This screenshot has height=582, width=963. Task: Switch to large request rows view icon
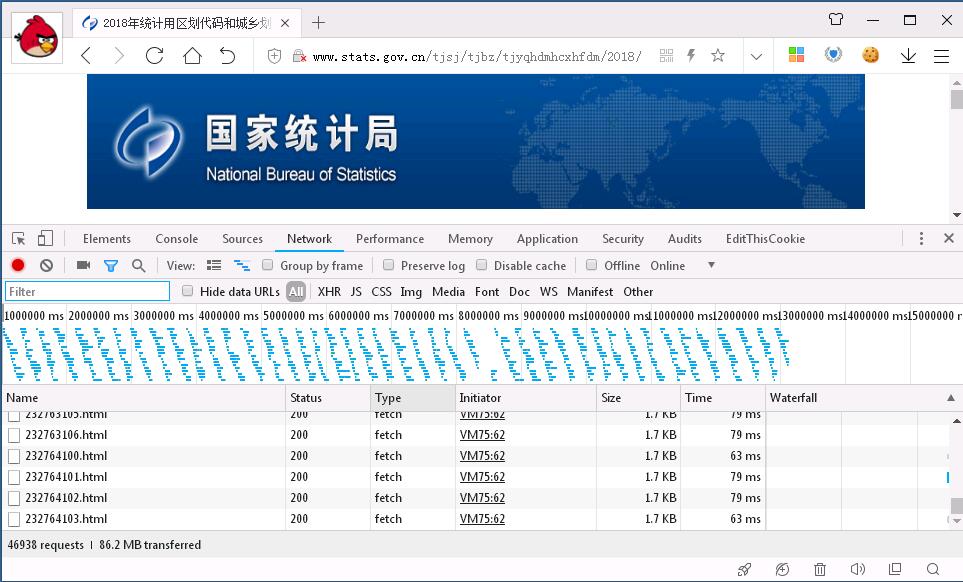(x=214, y=265)
